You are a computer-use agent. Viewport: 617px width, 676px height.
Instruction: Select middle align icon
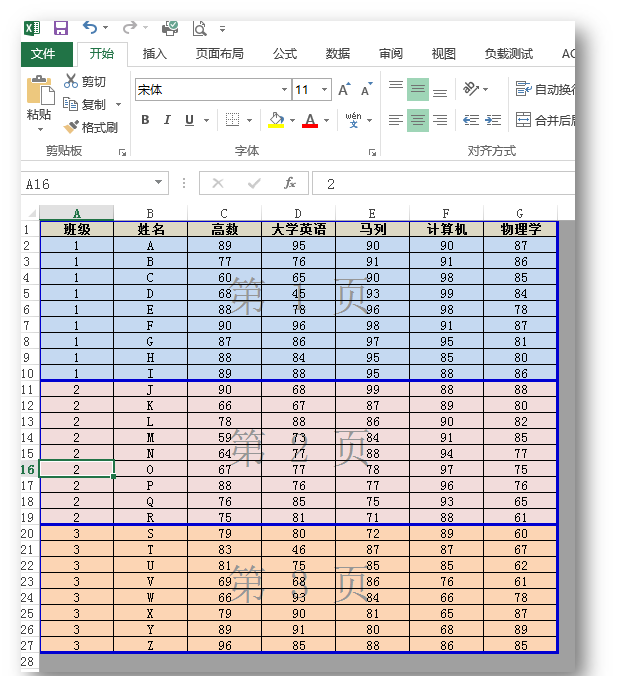[418, 89]
